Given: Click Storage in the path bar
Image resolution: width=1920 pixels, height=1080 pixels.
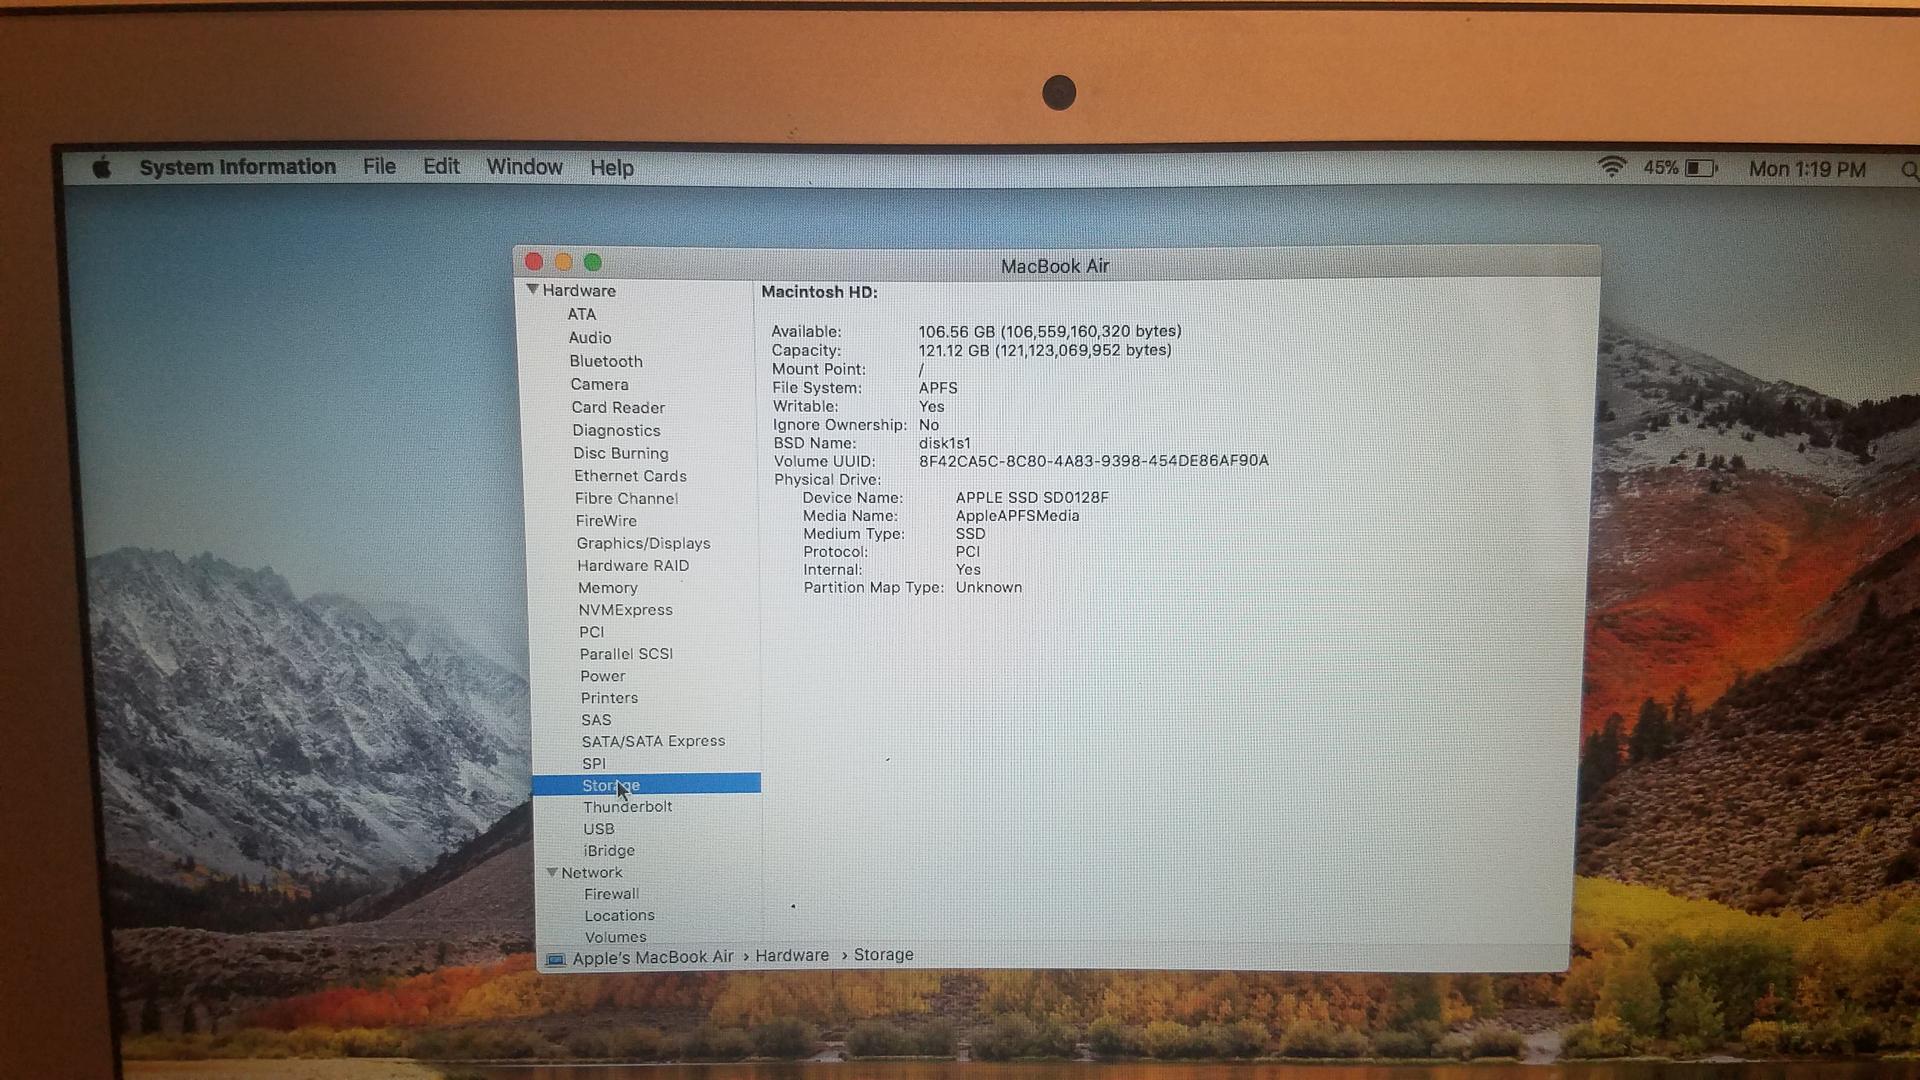Looking at the screenshot, I should coord(883,955).
